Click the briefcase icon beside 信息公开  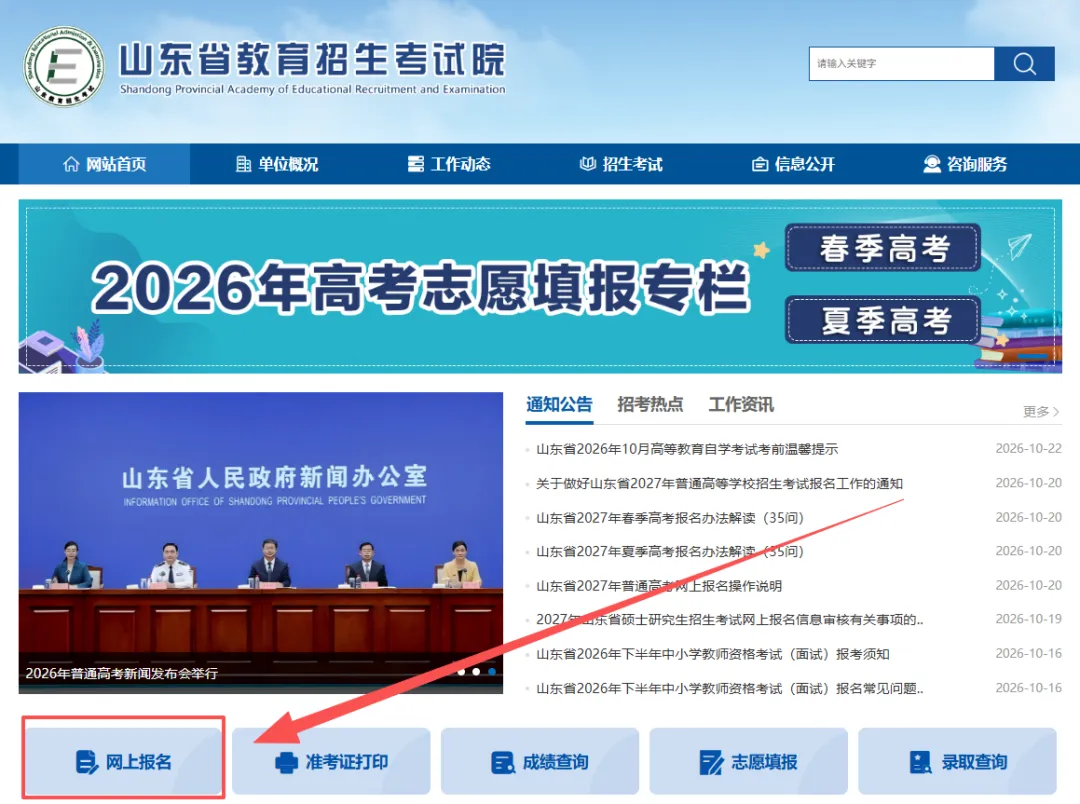760,164
